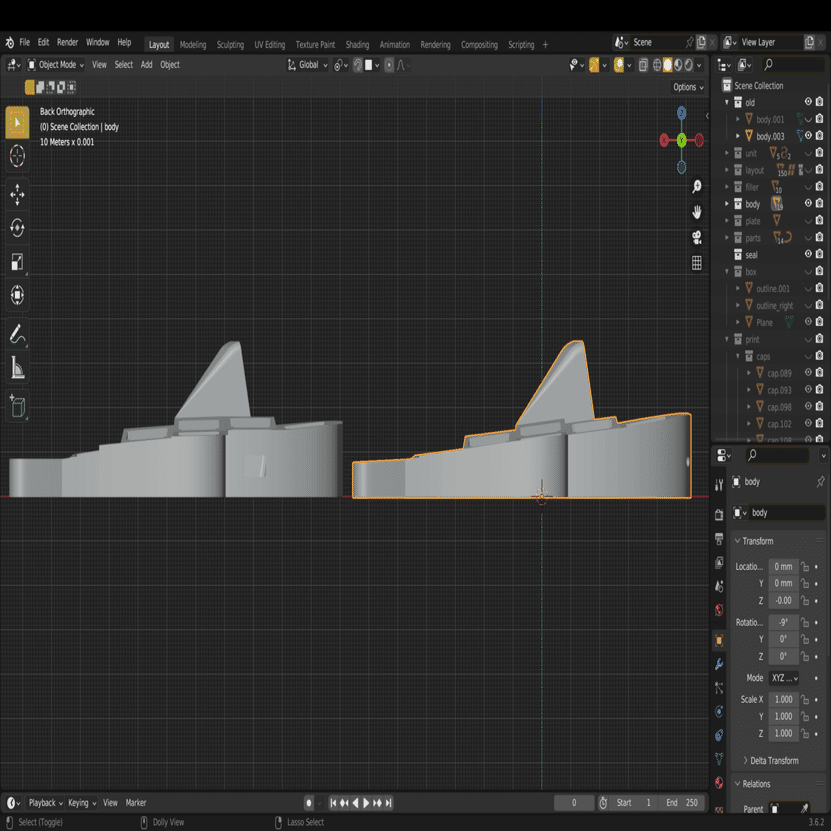Open Playback dropdown in timeline
831x831 pixels.
(x=45, y=803)
